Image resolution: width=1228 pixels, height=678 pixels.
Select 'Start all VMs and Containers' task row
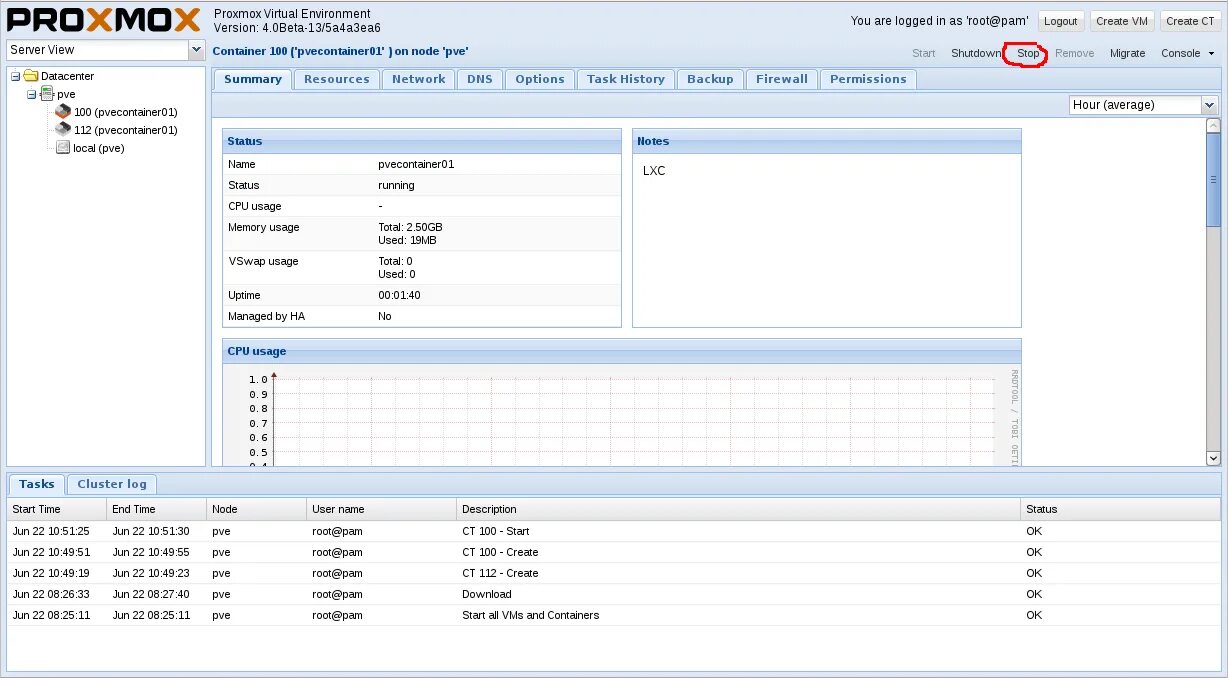[614, 615]
